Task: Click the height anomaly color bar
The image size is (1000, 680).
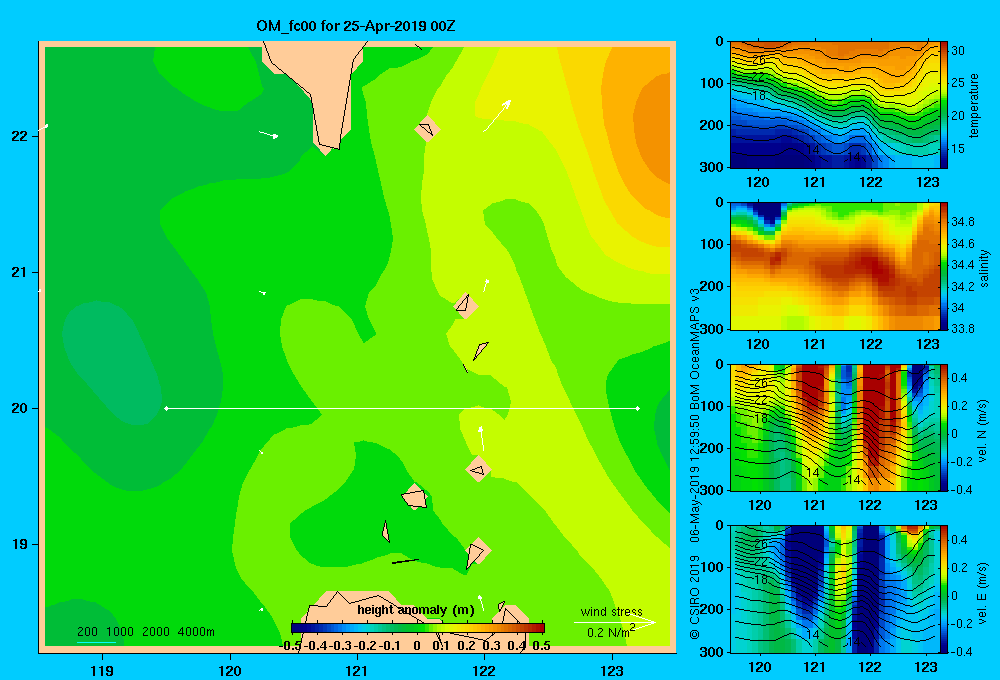Action: click(418, 628)
